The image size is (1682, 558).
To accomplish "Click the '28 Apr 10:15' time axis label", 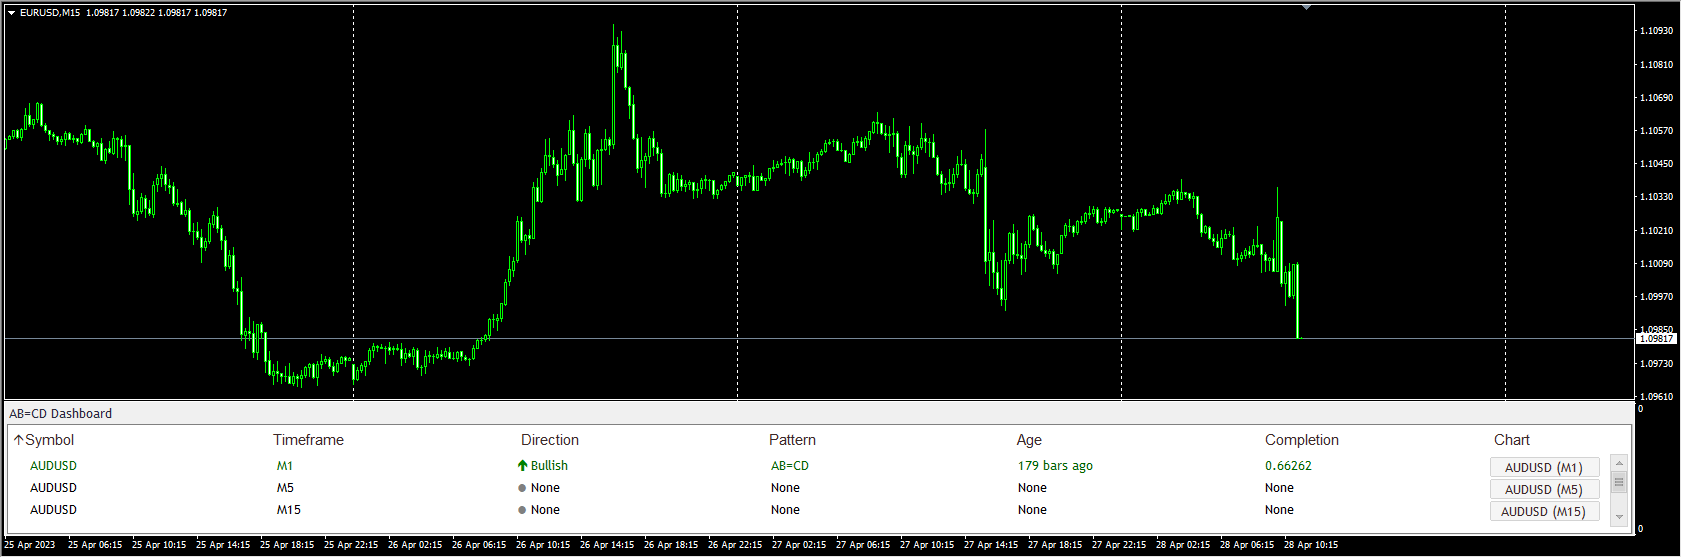I will coord(1311,545).
